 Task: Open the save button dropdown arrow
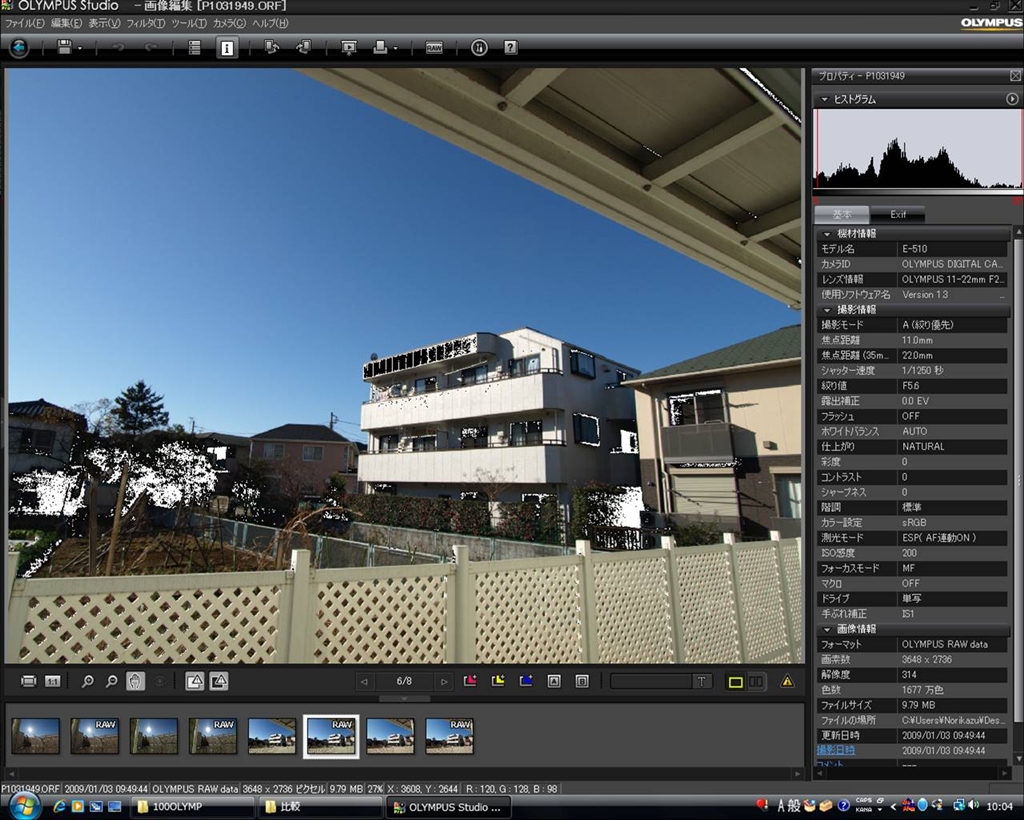(80, 47)
